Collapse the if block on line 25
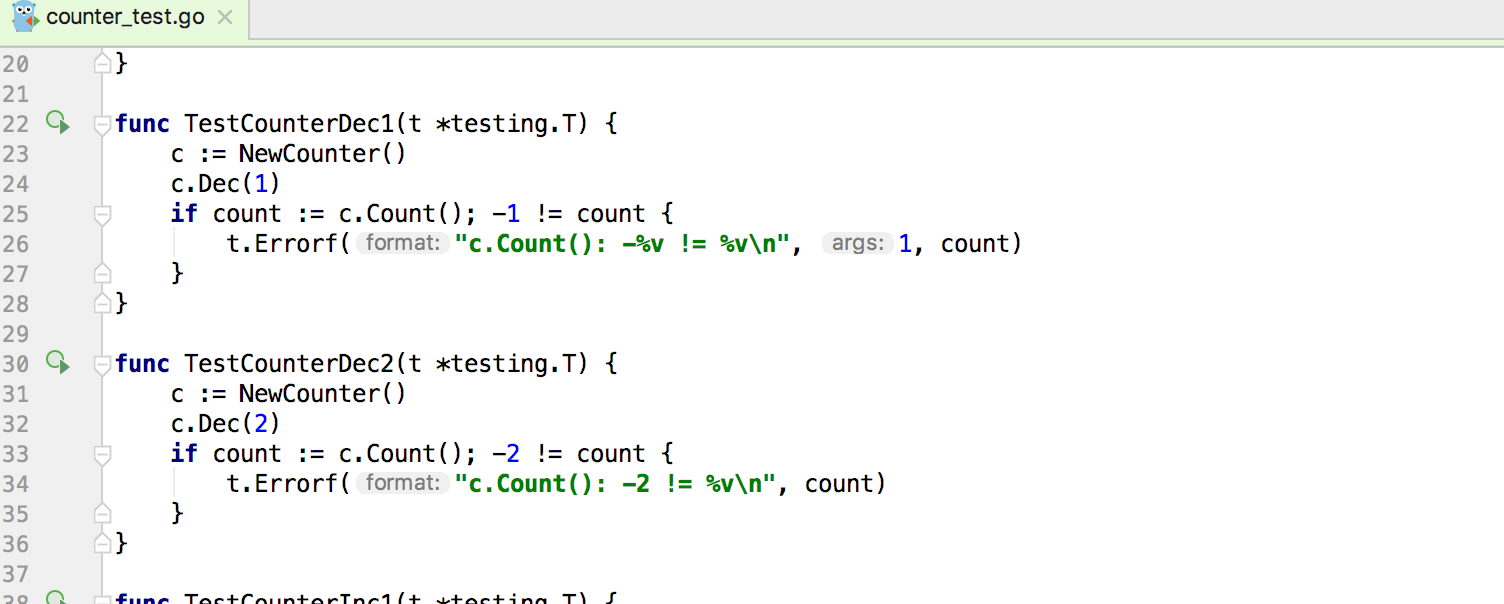Viewport: 1504px width, 604px height. coord(102,214)
